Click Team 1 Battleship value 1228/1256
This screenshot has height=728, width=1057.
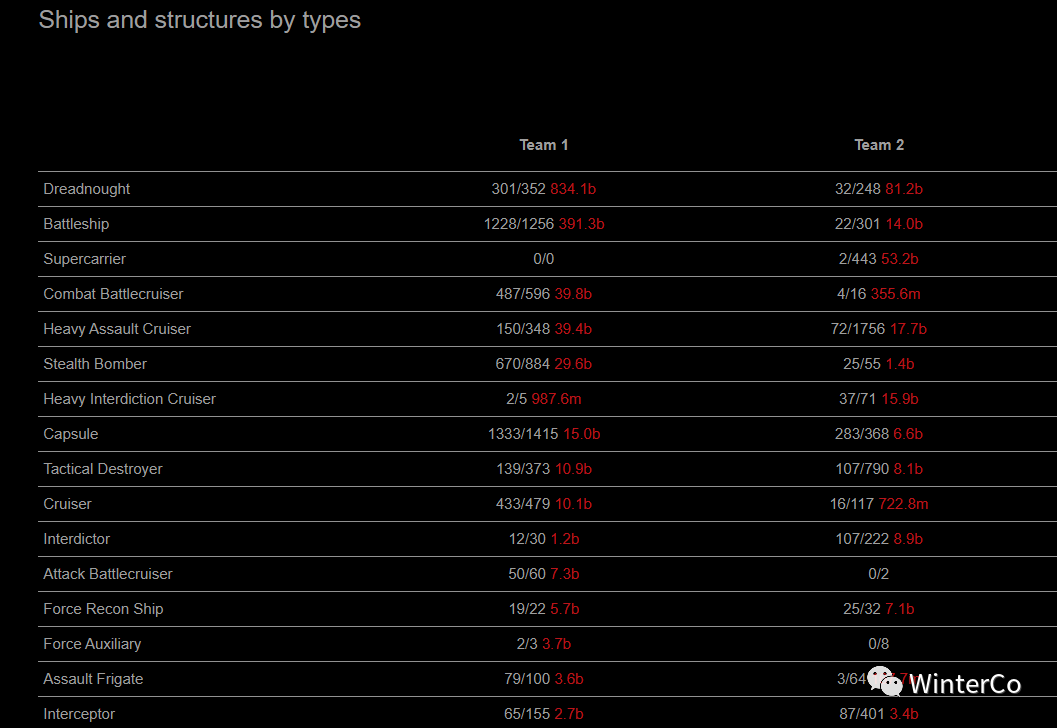pyautogui.click(x=518, y=224)
